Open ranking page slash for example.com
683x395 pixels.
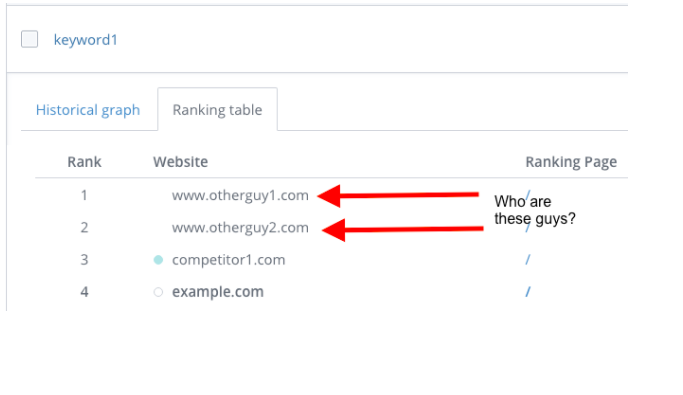[x=527, y=292]
